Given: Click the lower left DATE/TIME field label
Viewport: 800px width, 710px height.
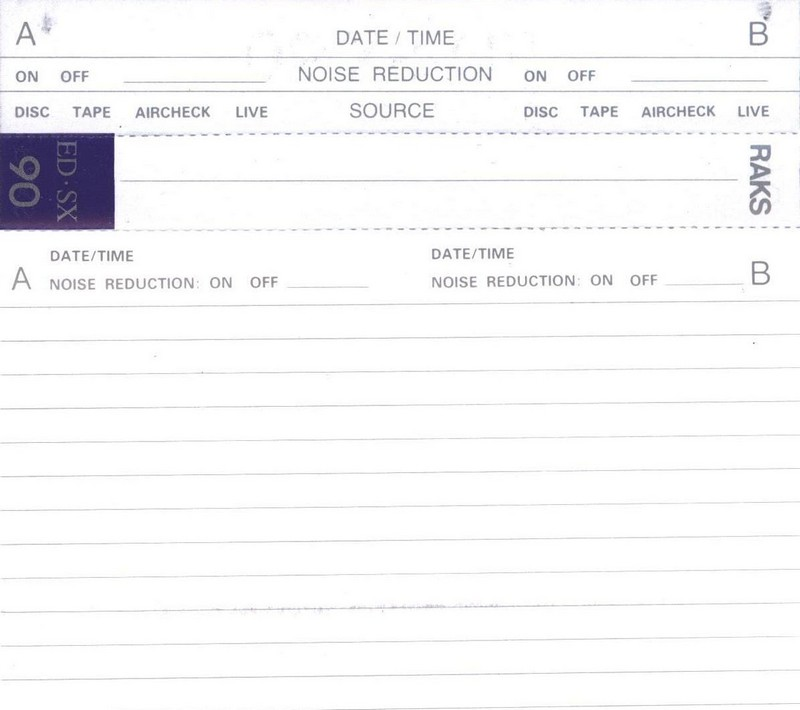Looking at the screenshot, I should click(91, 256).
